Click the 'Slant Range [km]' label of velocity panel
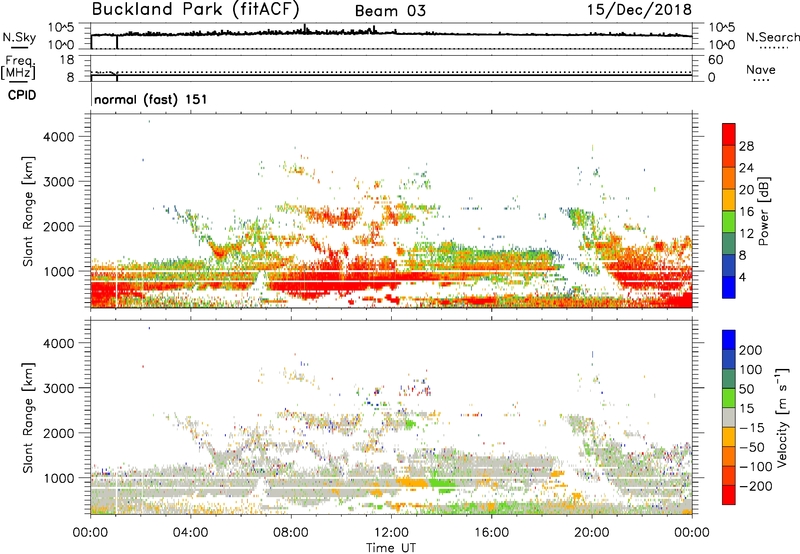Screen dimensions: 800x554 [28, 418]
